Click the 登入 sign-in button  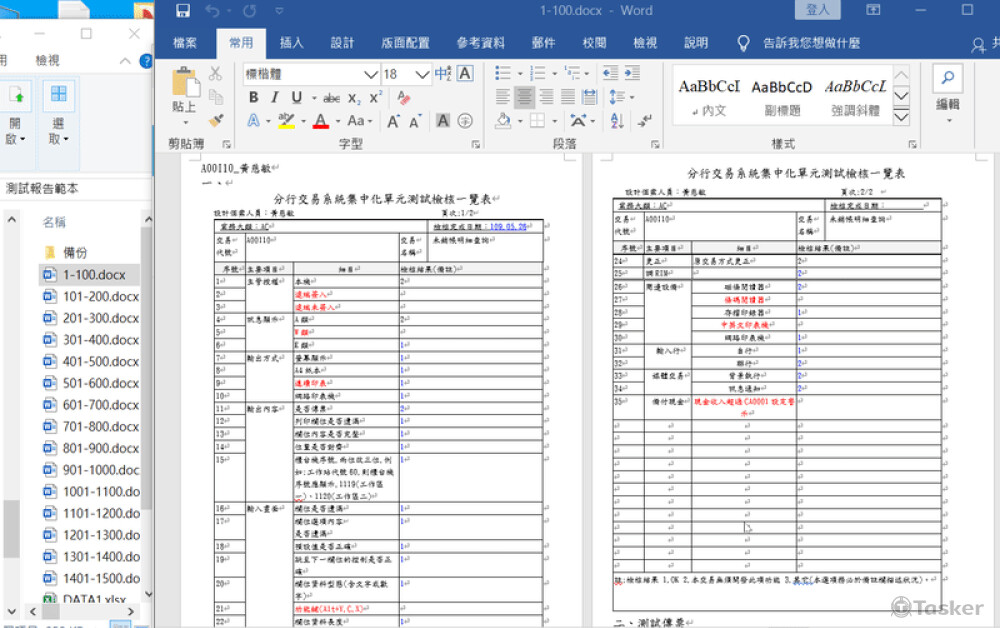[818, 10]
